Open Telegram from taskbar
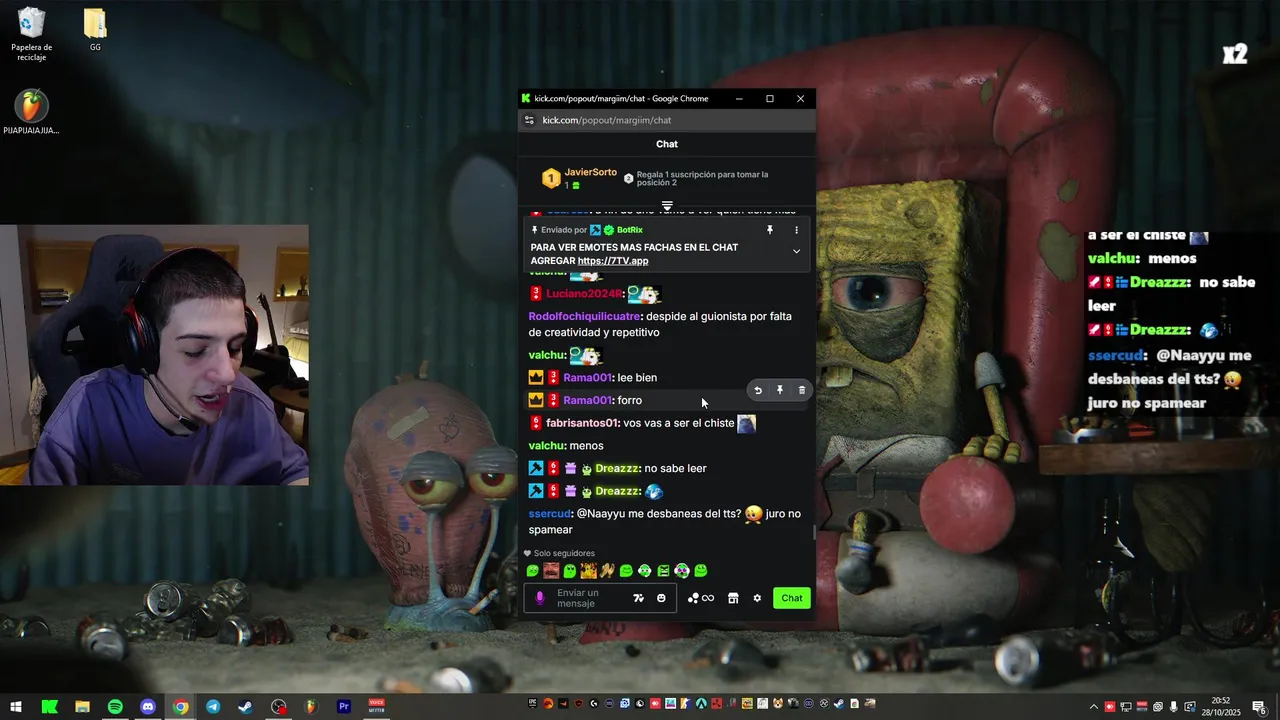This screenshot has height=720, width=1280. click(x=213, y=707)
